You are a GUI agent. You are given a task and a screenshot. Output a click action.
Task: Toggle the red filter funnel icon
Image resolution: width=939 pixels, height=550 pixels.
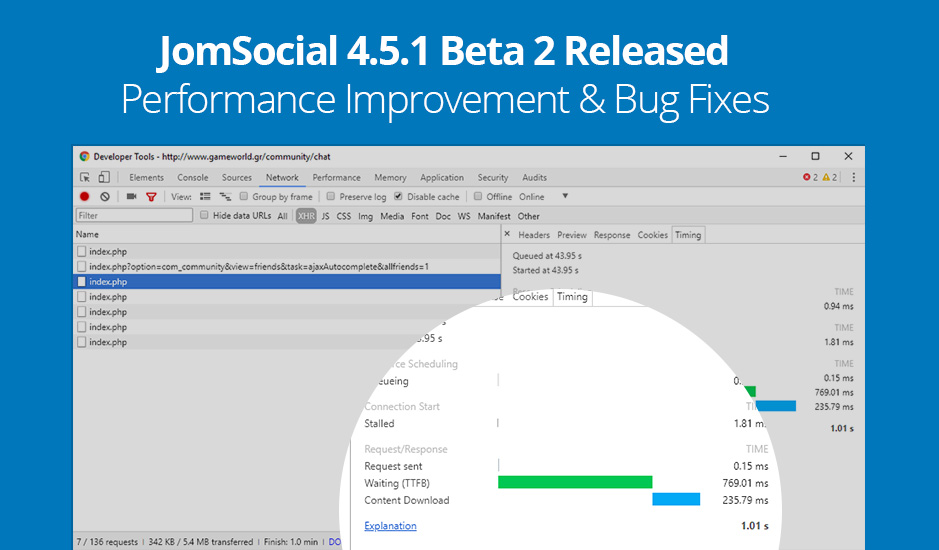pyautogui.click(x=151, y=197)
